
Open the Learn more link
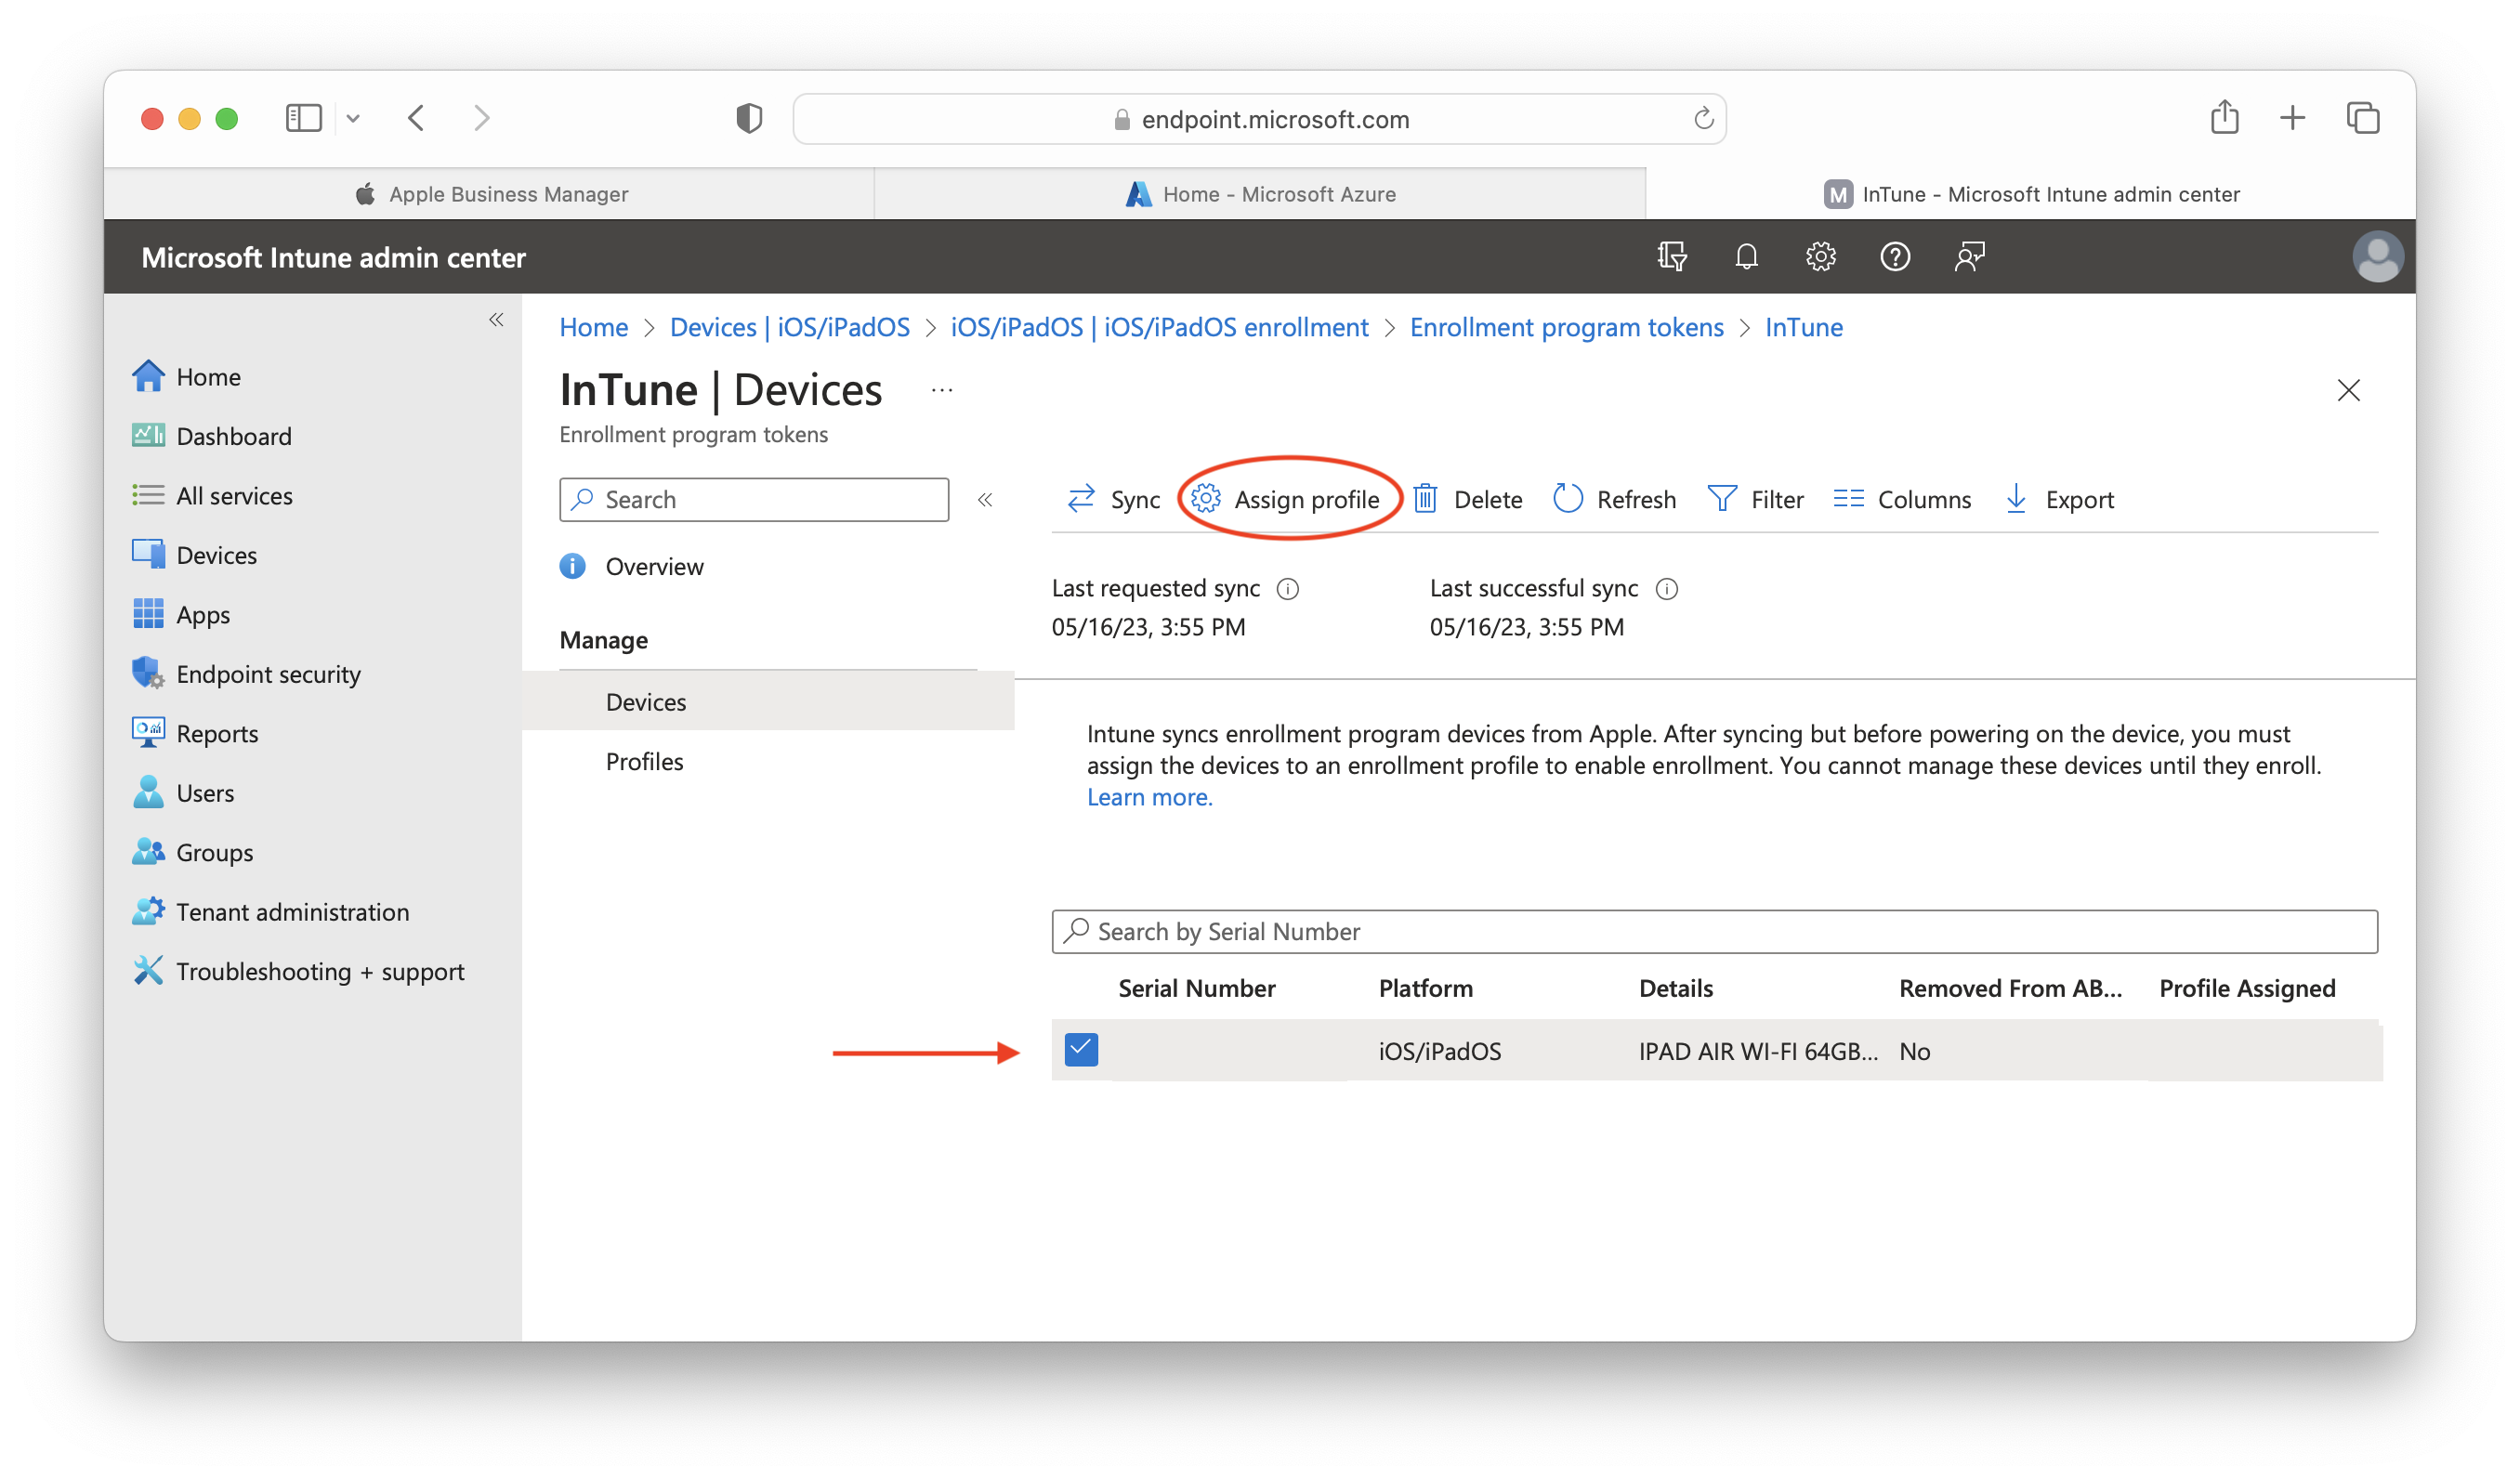(1149, 797)
